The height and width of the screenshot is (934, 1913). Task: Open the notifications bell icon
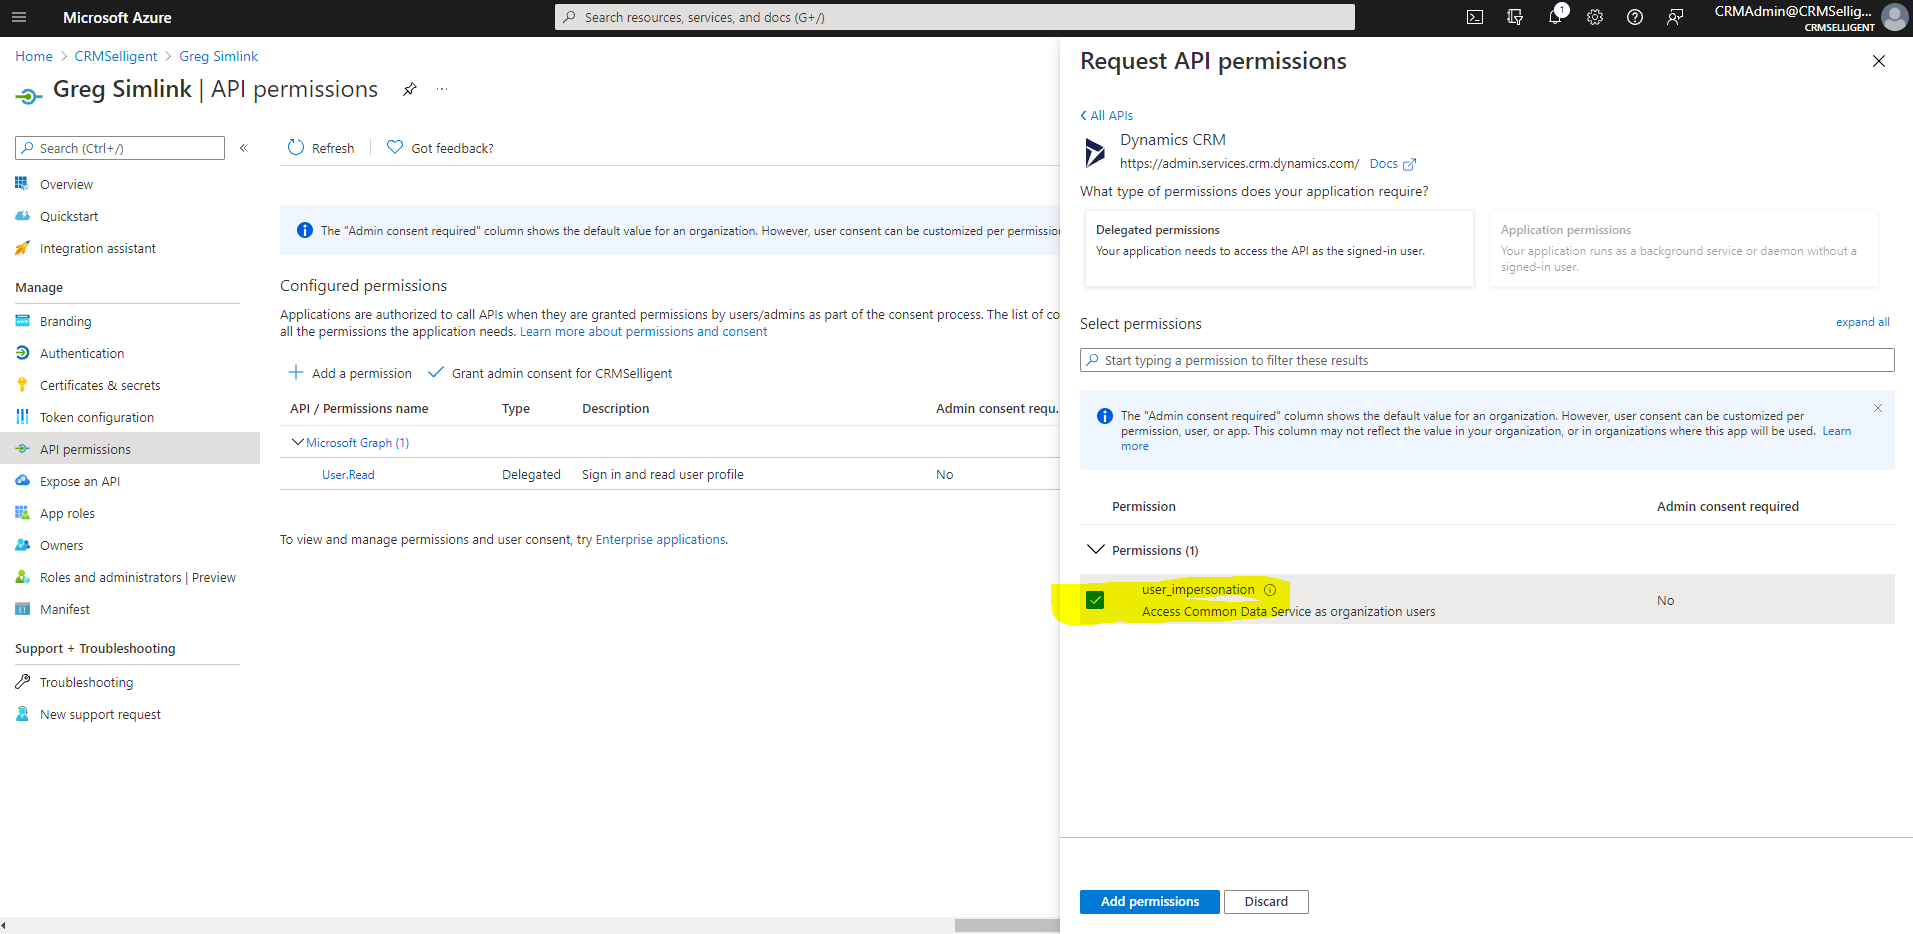pyautogui.click(x=1554, y=17)
